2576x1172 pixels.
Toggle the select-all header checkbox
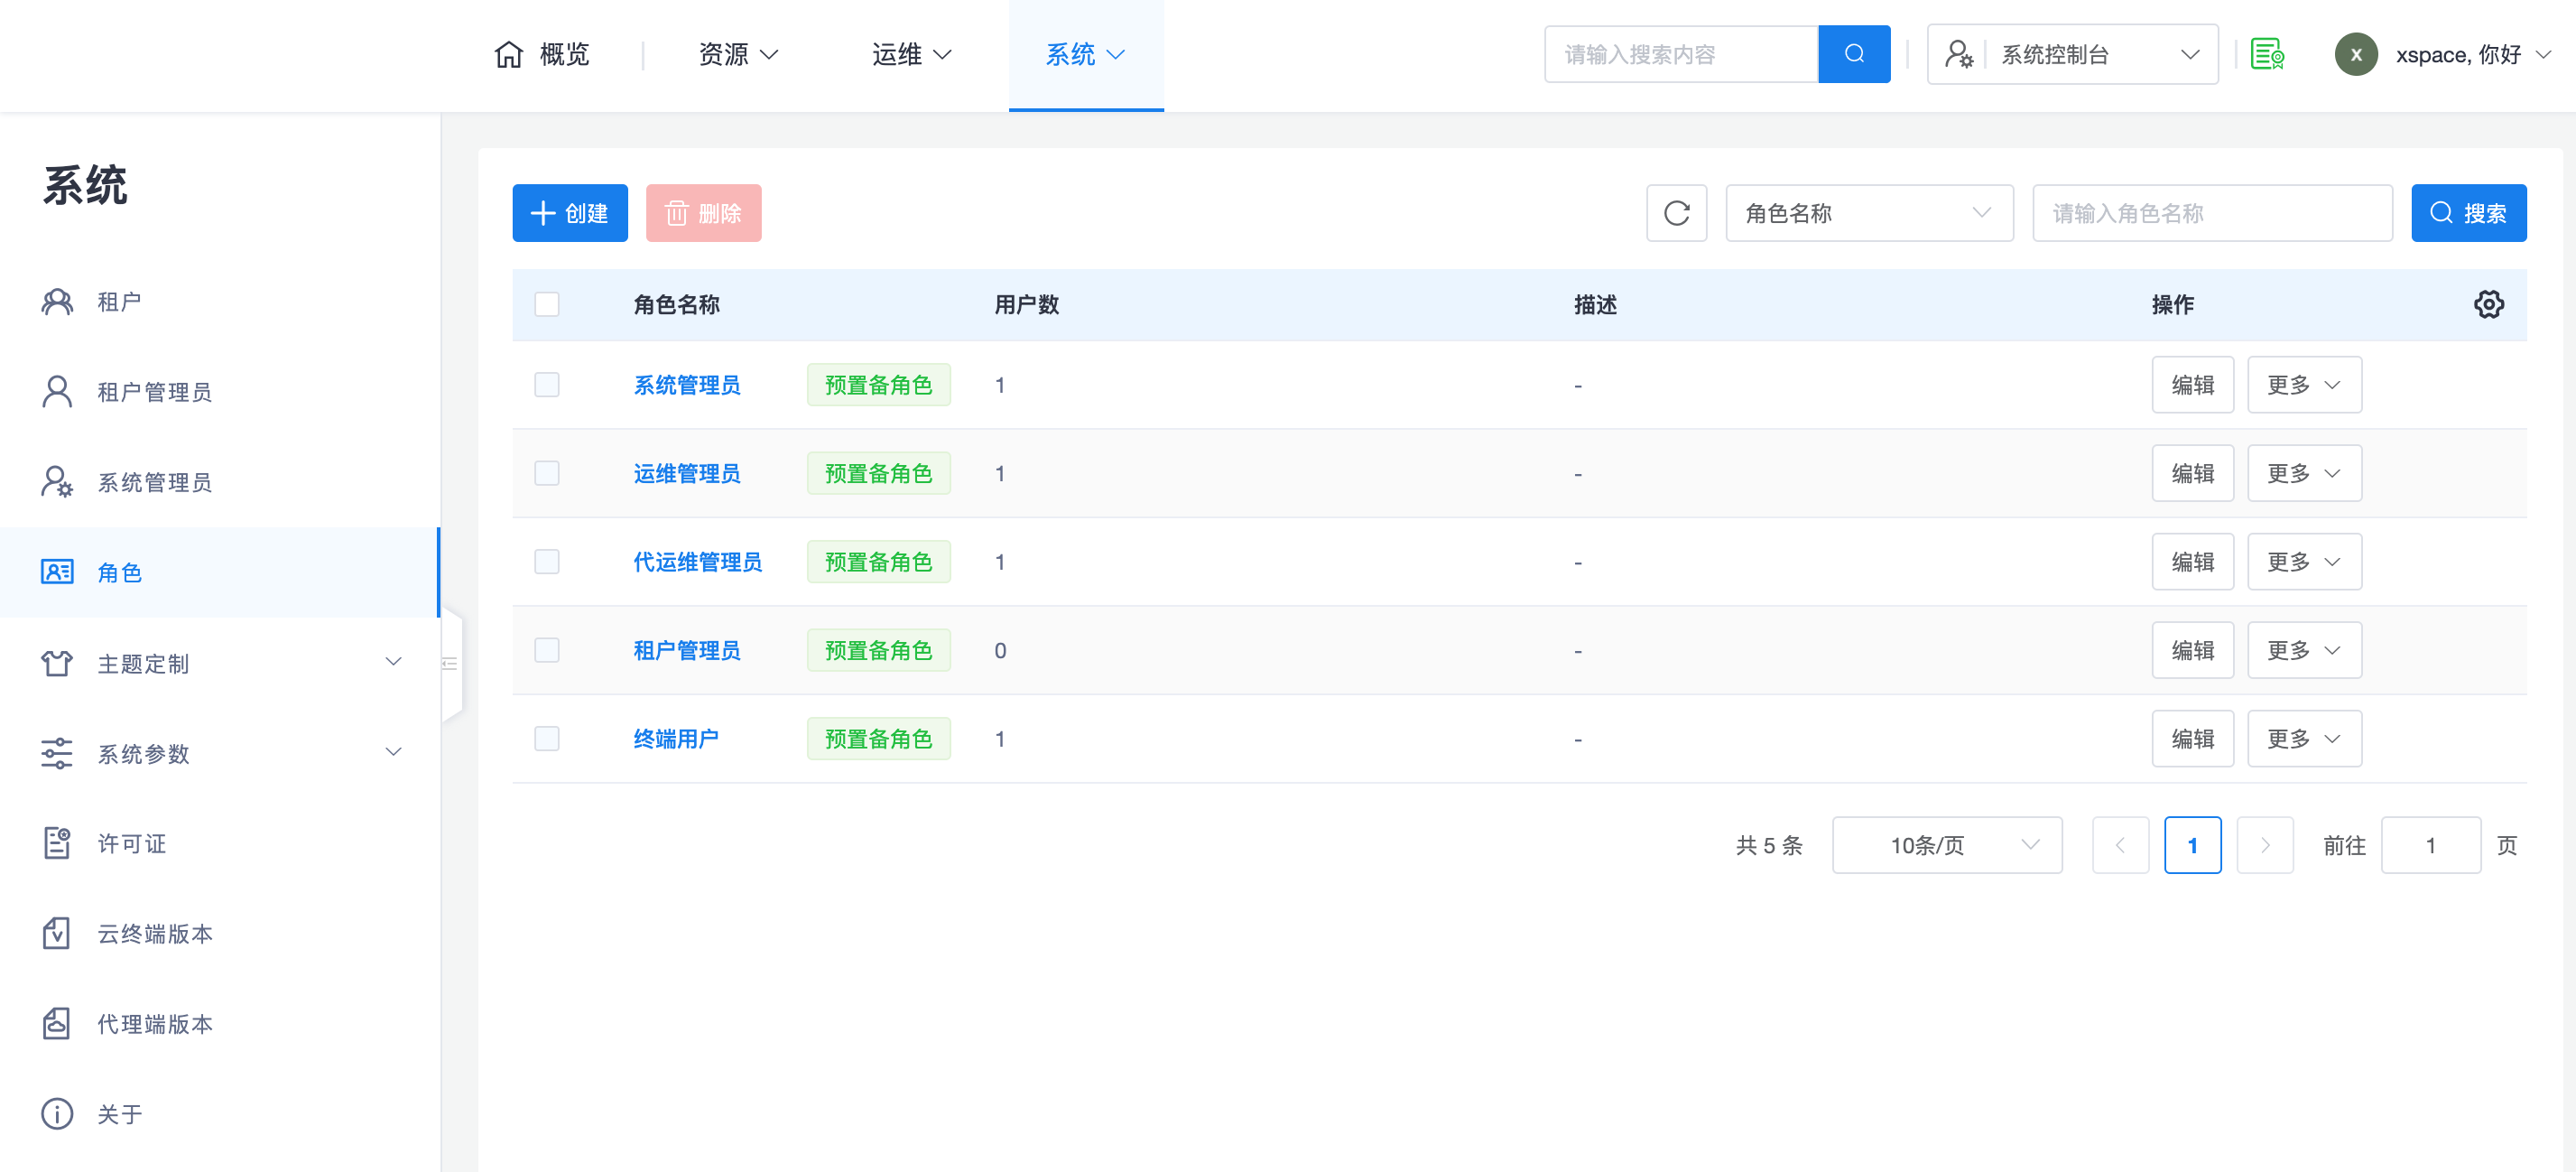point(547,304)
